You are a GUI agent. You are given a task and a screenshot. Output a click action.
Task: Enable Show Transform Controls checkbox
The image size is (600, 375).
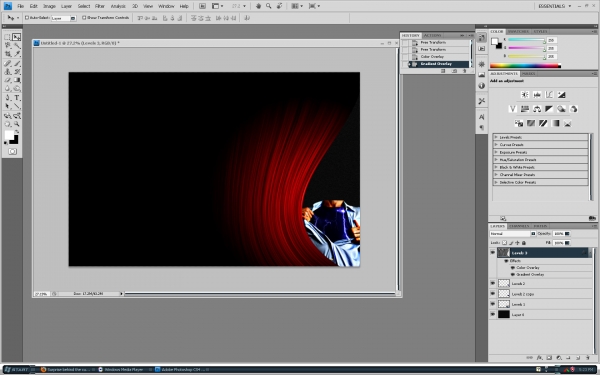click(84, 18)
